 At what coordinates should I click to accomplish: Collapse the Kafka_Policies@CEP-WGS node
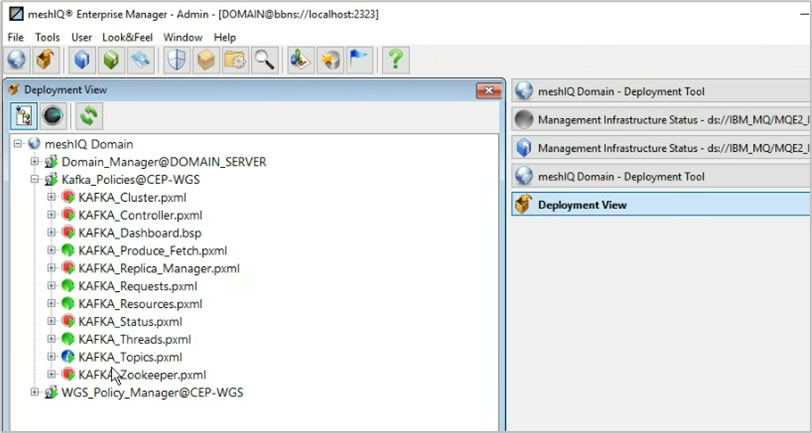35,179
